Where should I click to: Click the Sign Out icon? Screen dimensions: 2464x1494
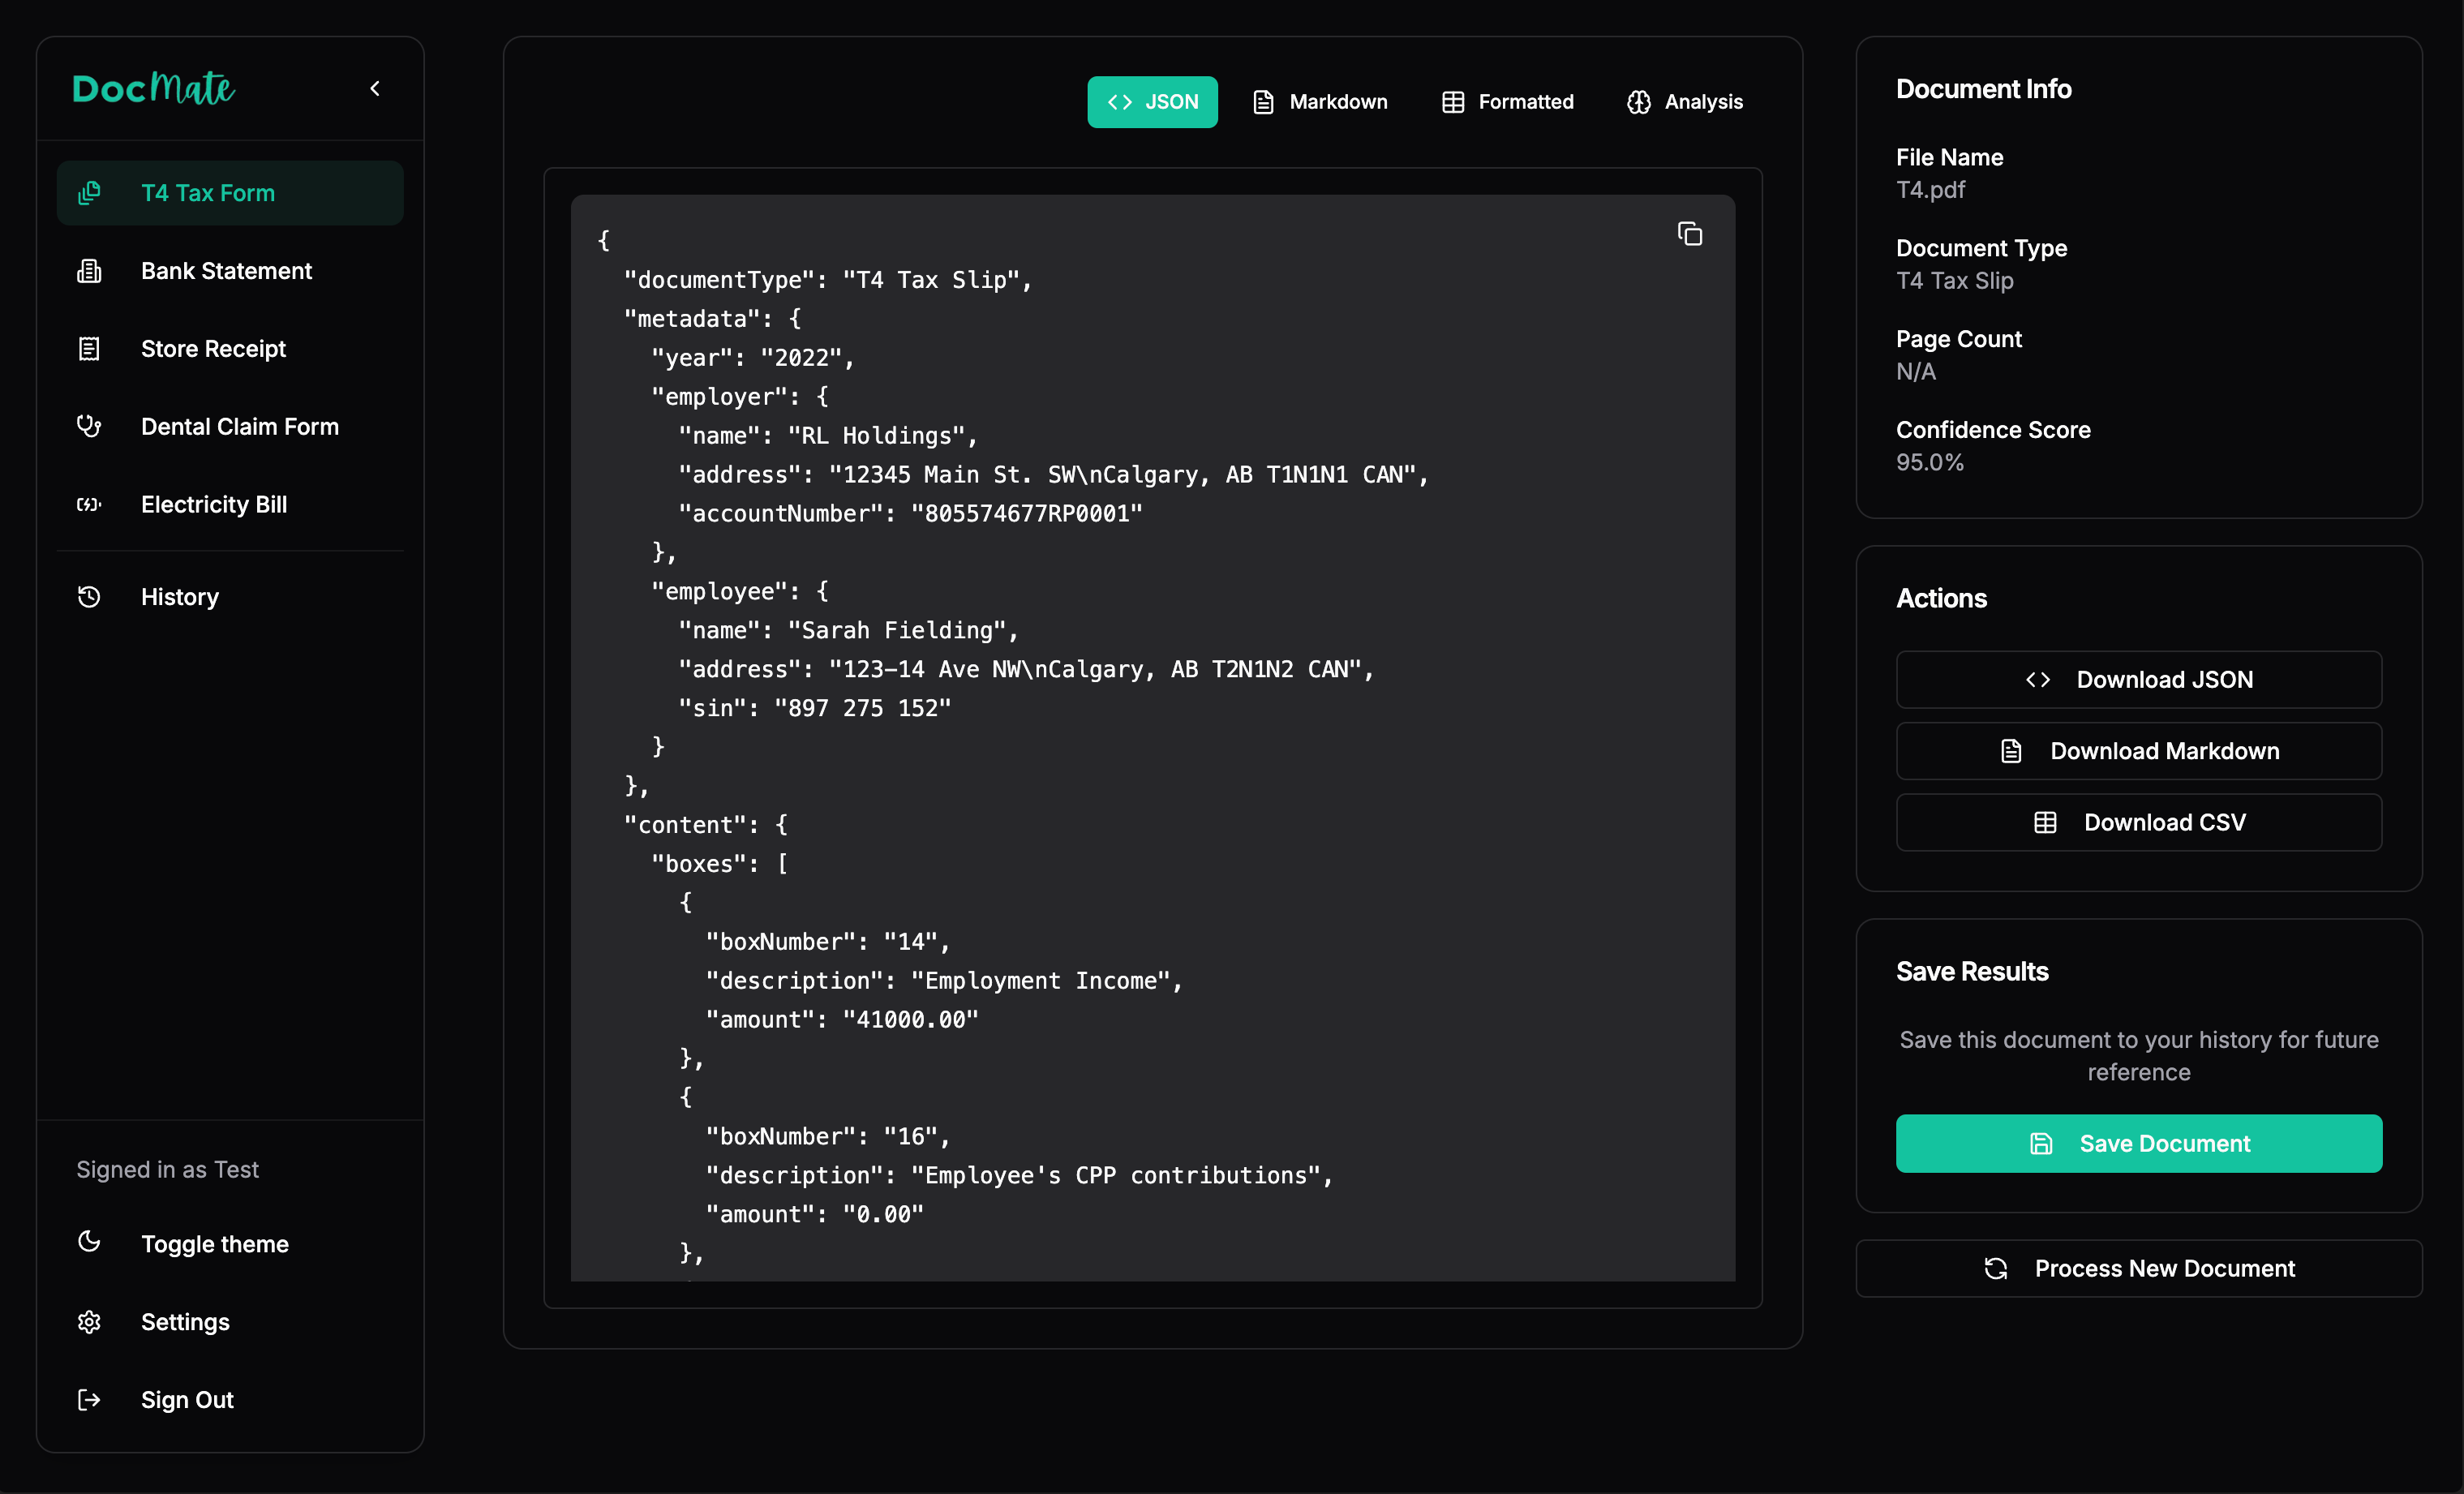coord(89,1400)
